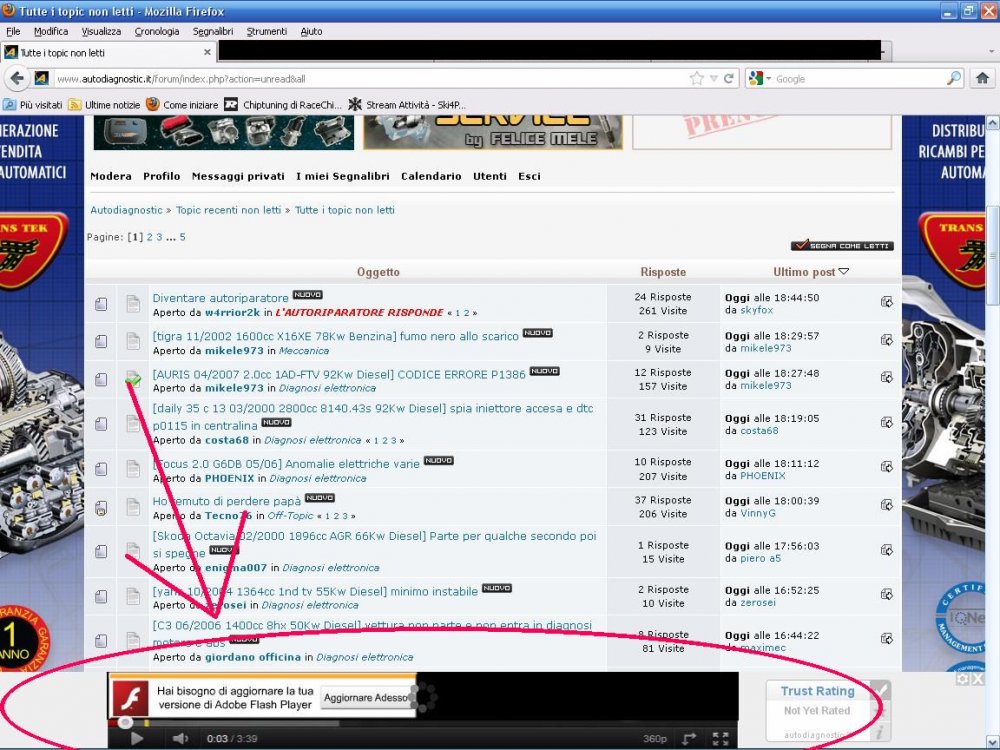Click the browser back arrow button

[x=17, y=79]
